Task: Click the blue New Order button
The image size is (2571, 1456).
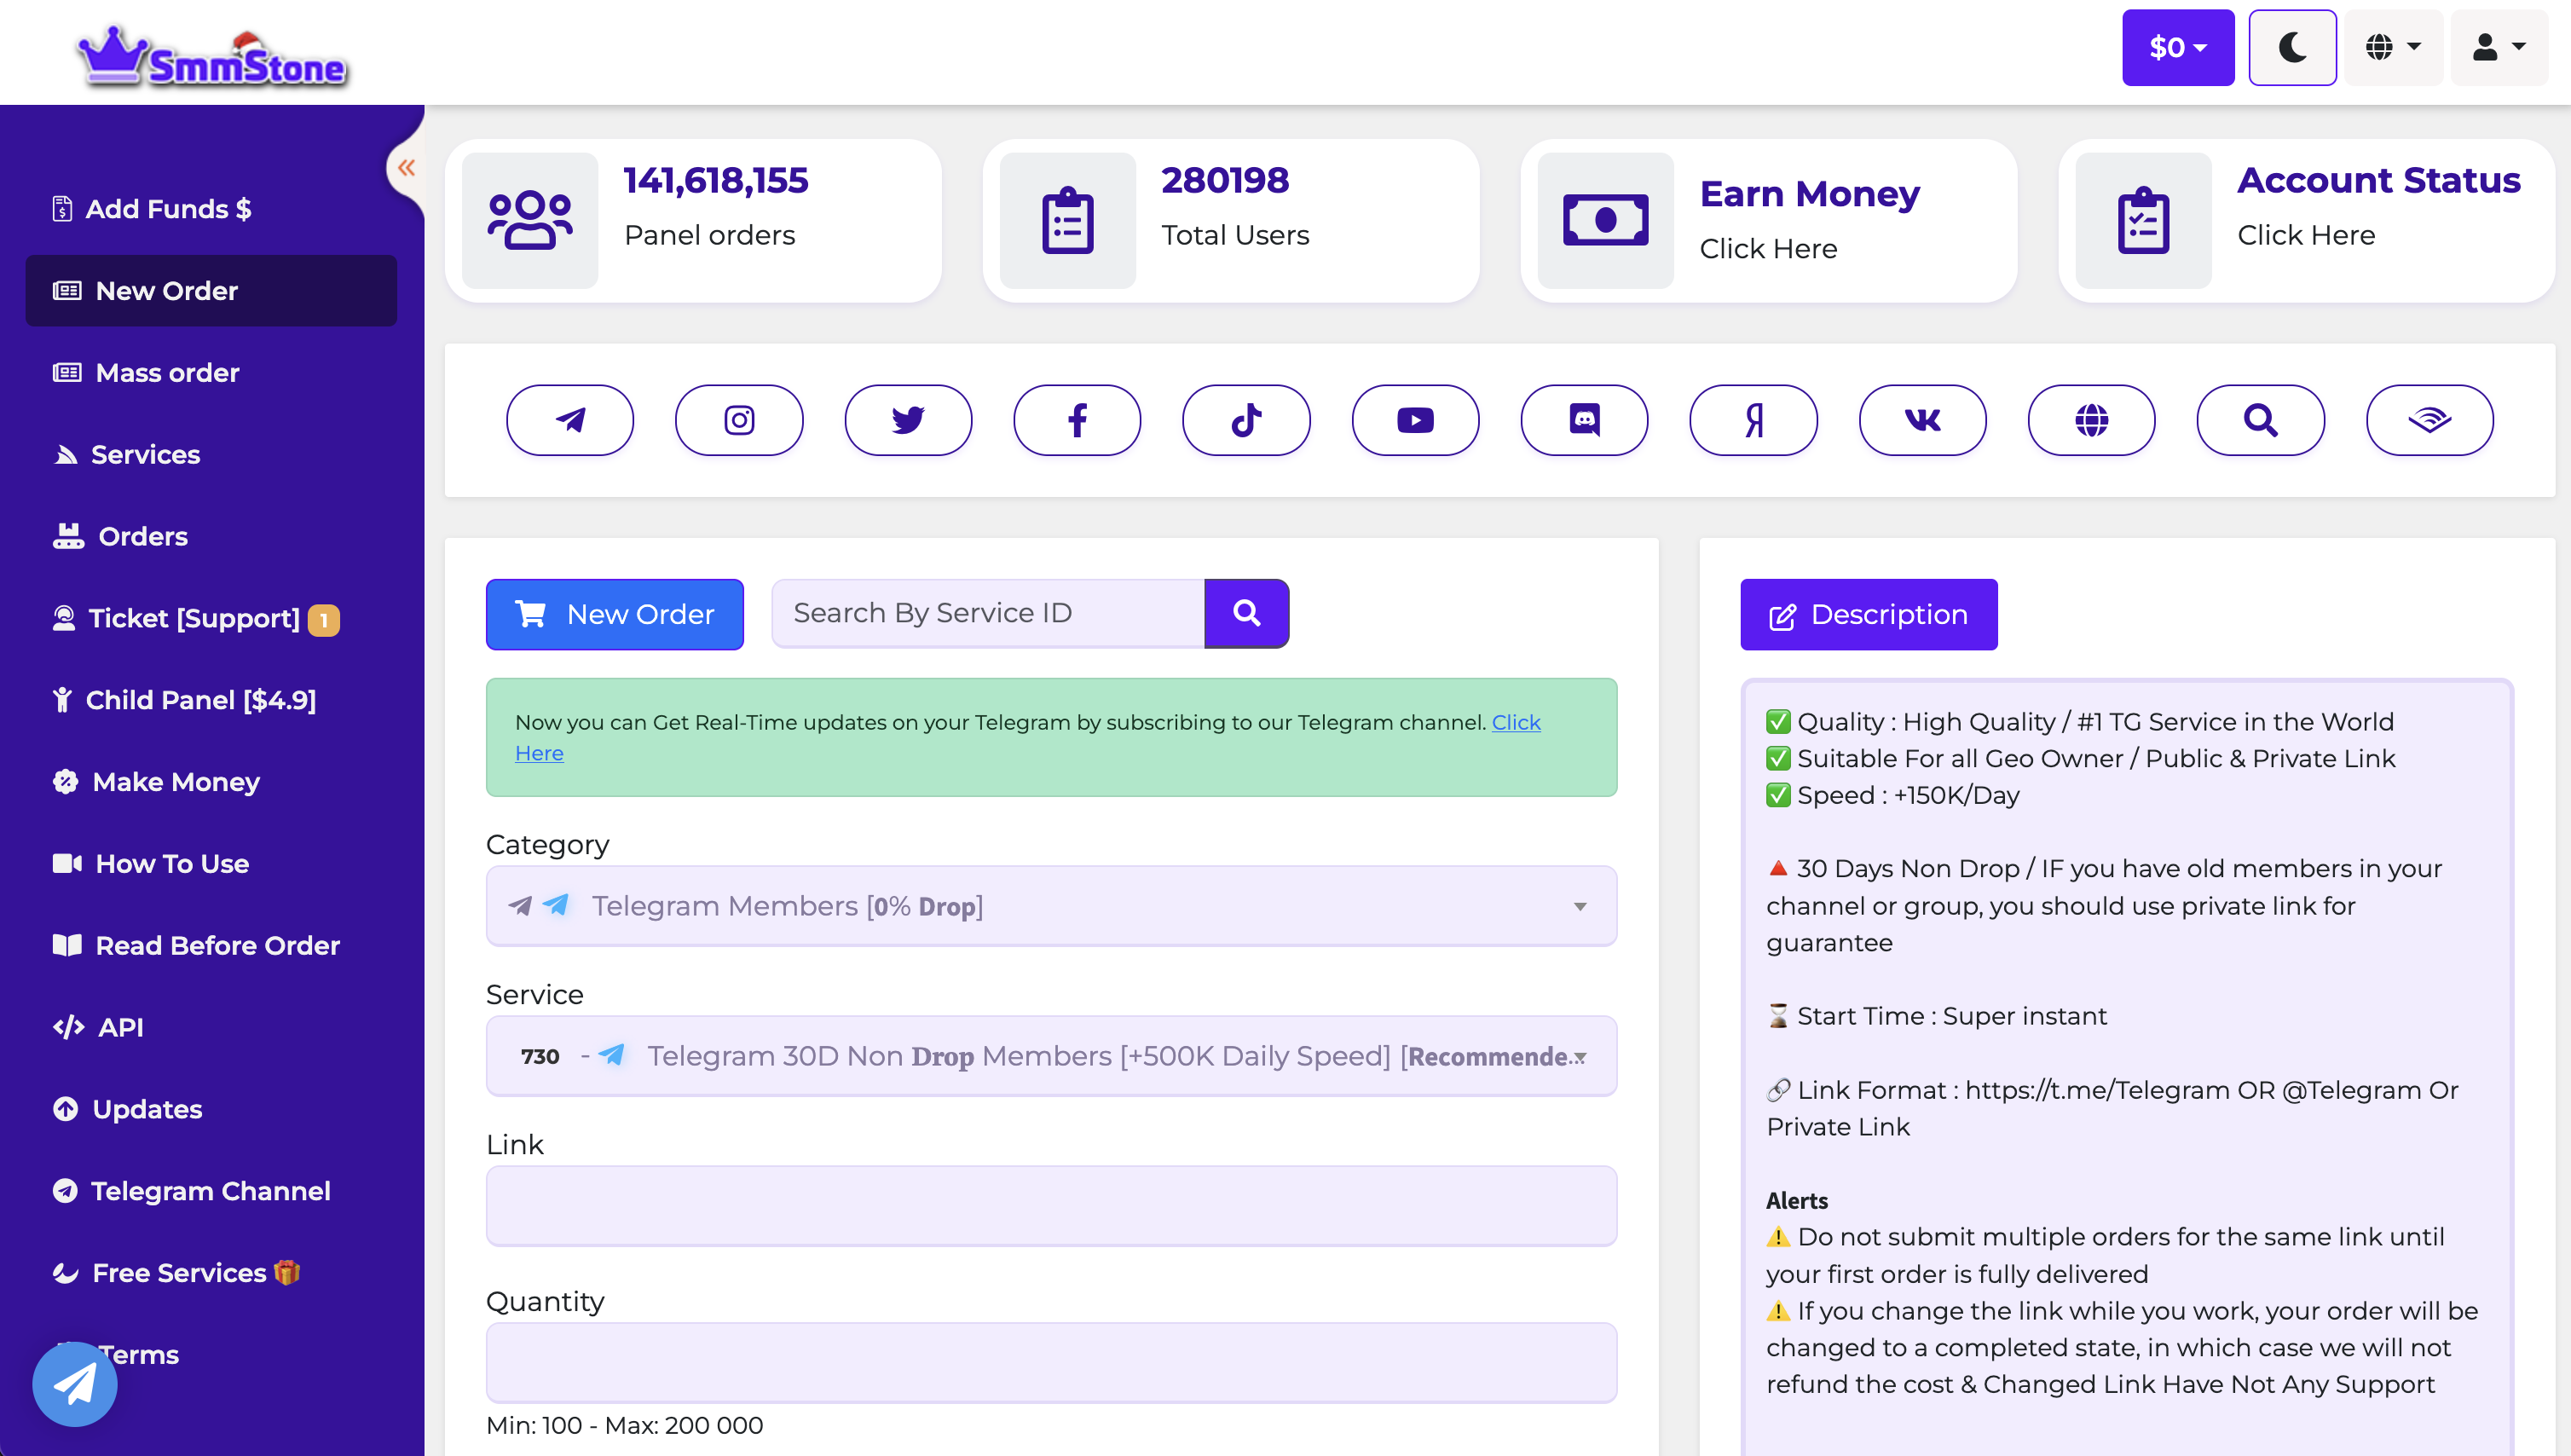Action: click(614, 614)
